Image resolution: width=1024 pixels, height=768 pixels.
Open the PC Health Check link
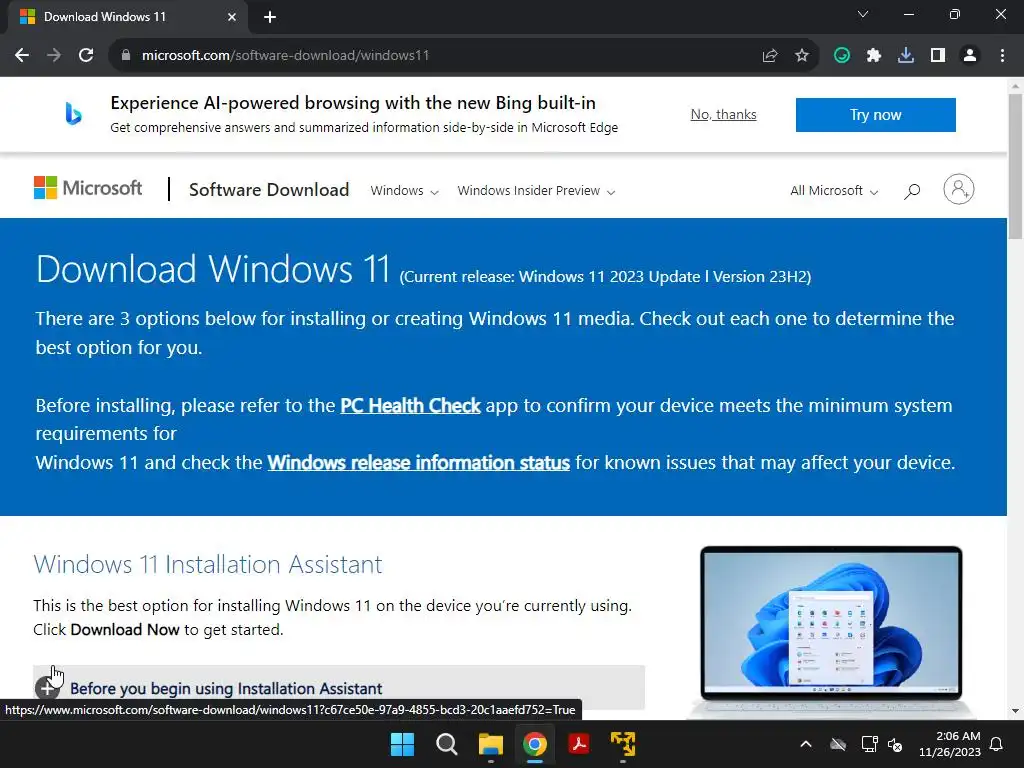[x=410, y=406]
